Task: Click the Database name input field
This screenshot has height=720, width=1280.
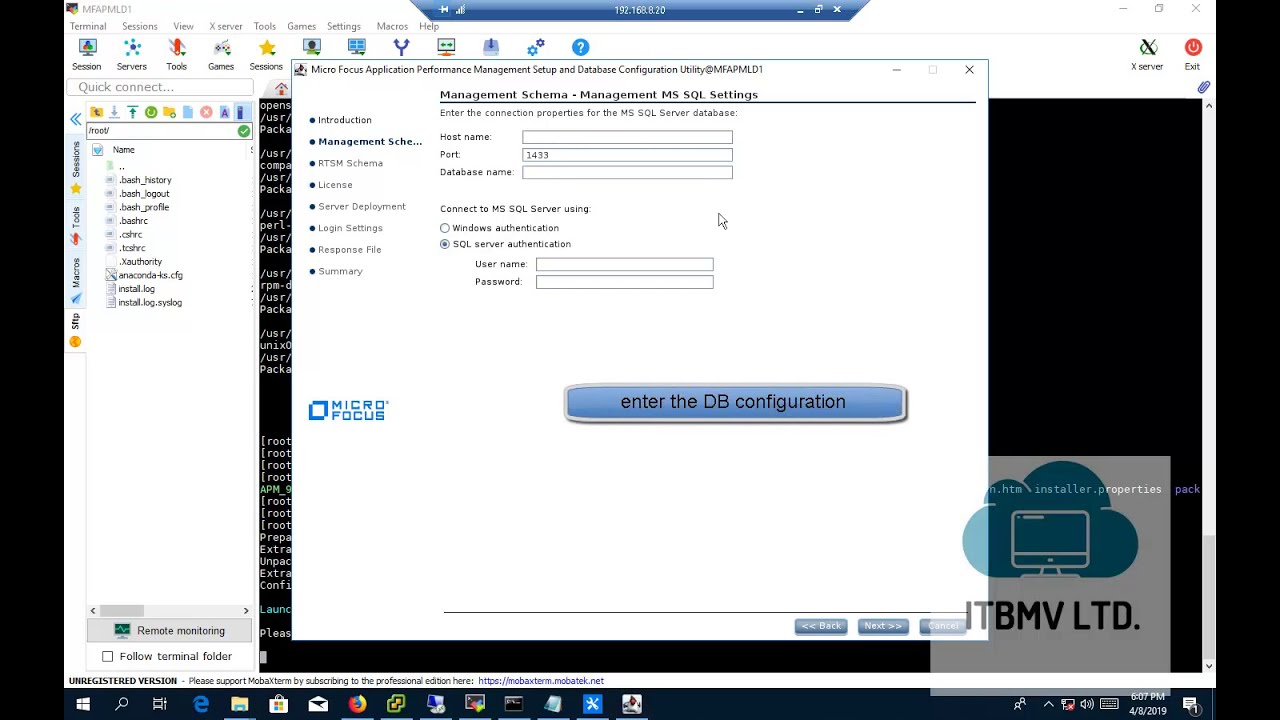Action: coord(627,172)
